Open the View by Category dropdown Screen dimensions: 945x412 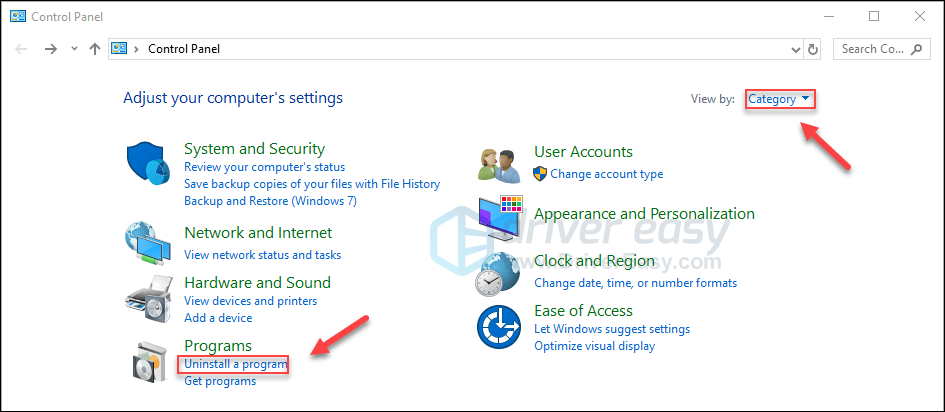tap(779, 99)
